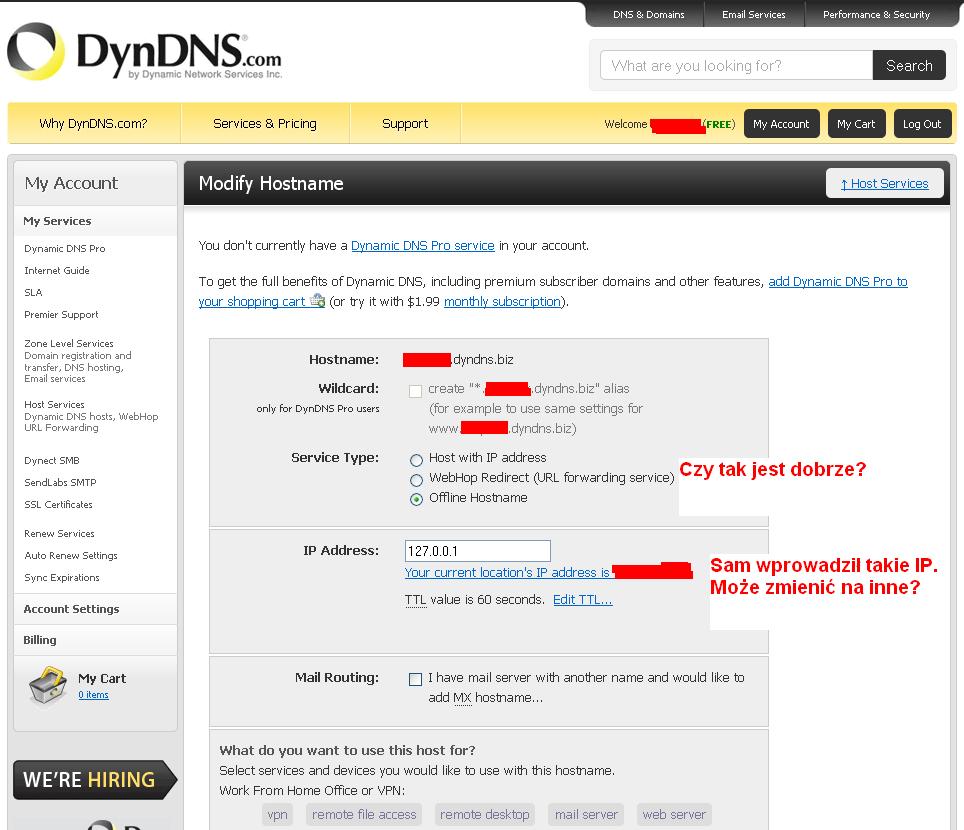Select the web server tag
The image size is (964, 830).
[x=674, y=815]
